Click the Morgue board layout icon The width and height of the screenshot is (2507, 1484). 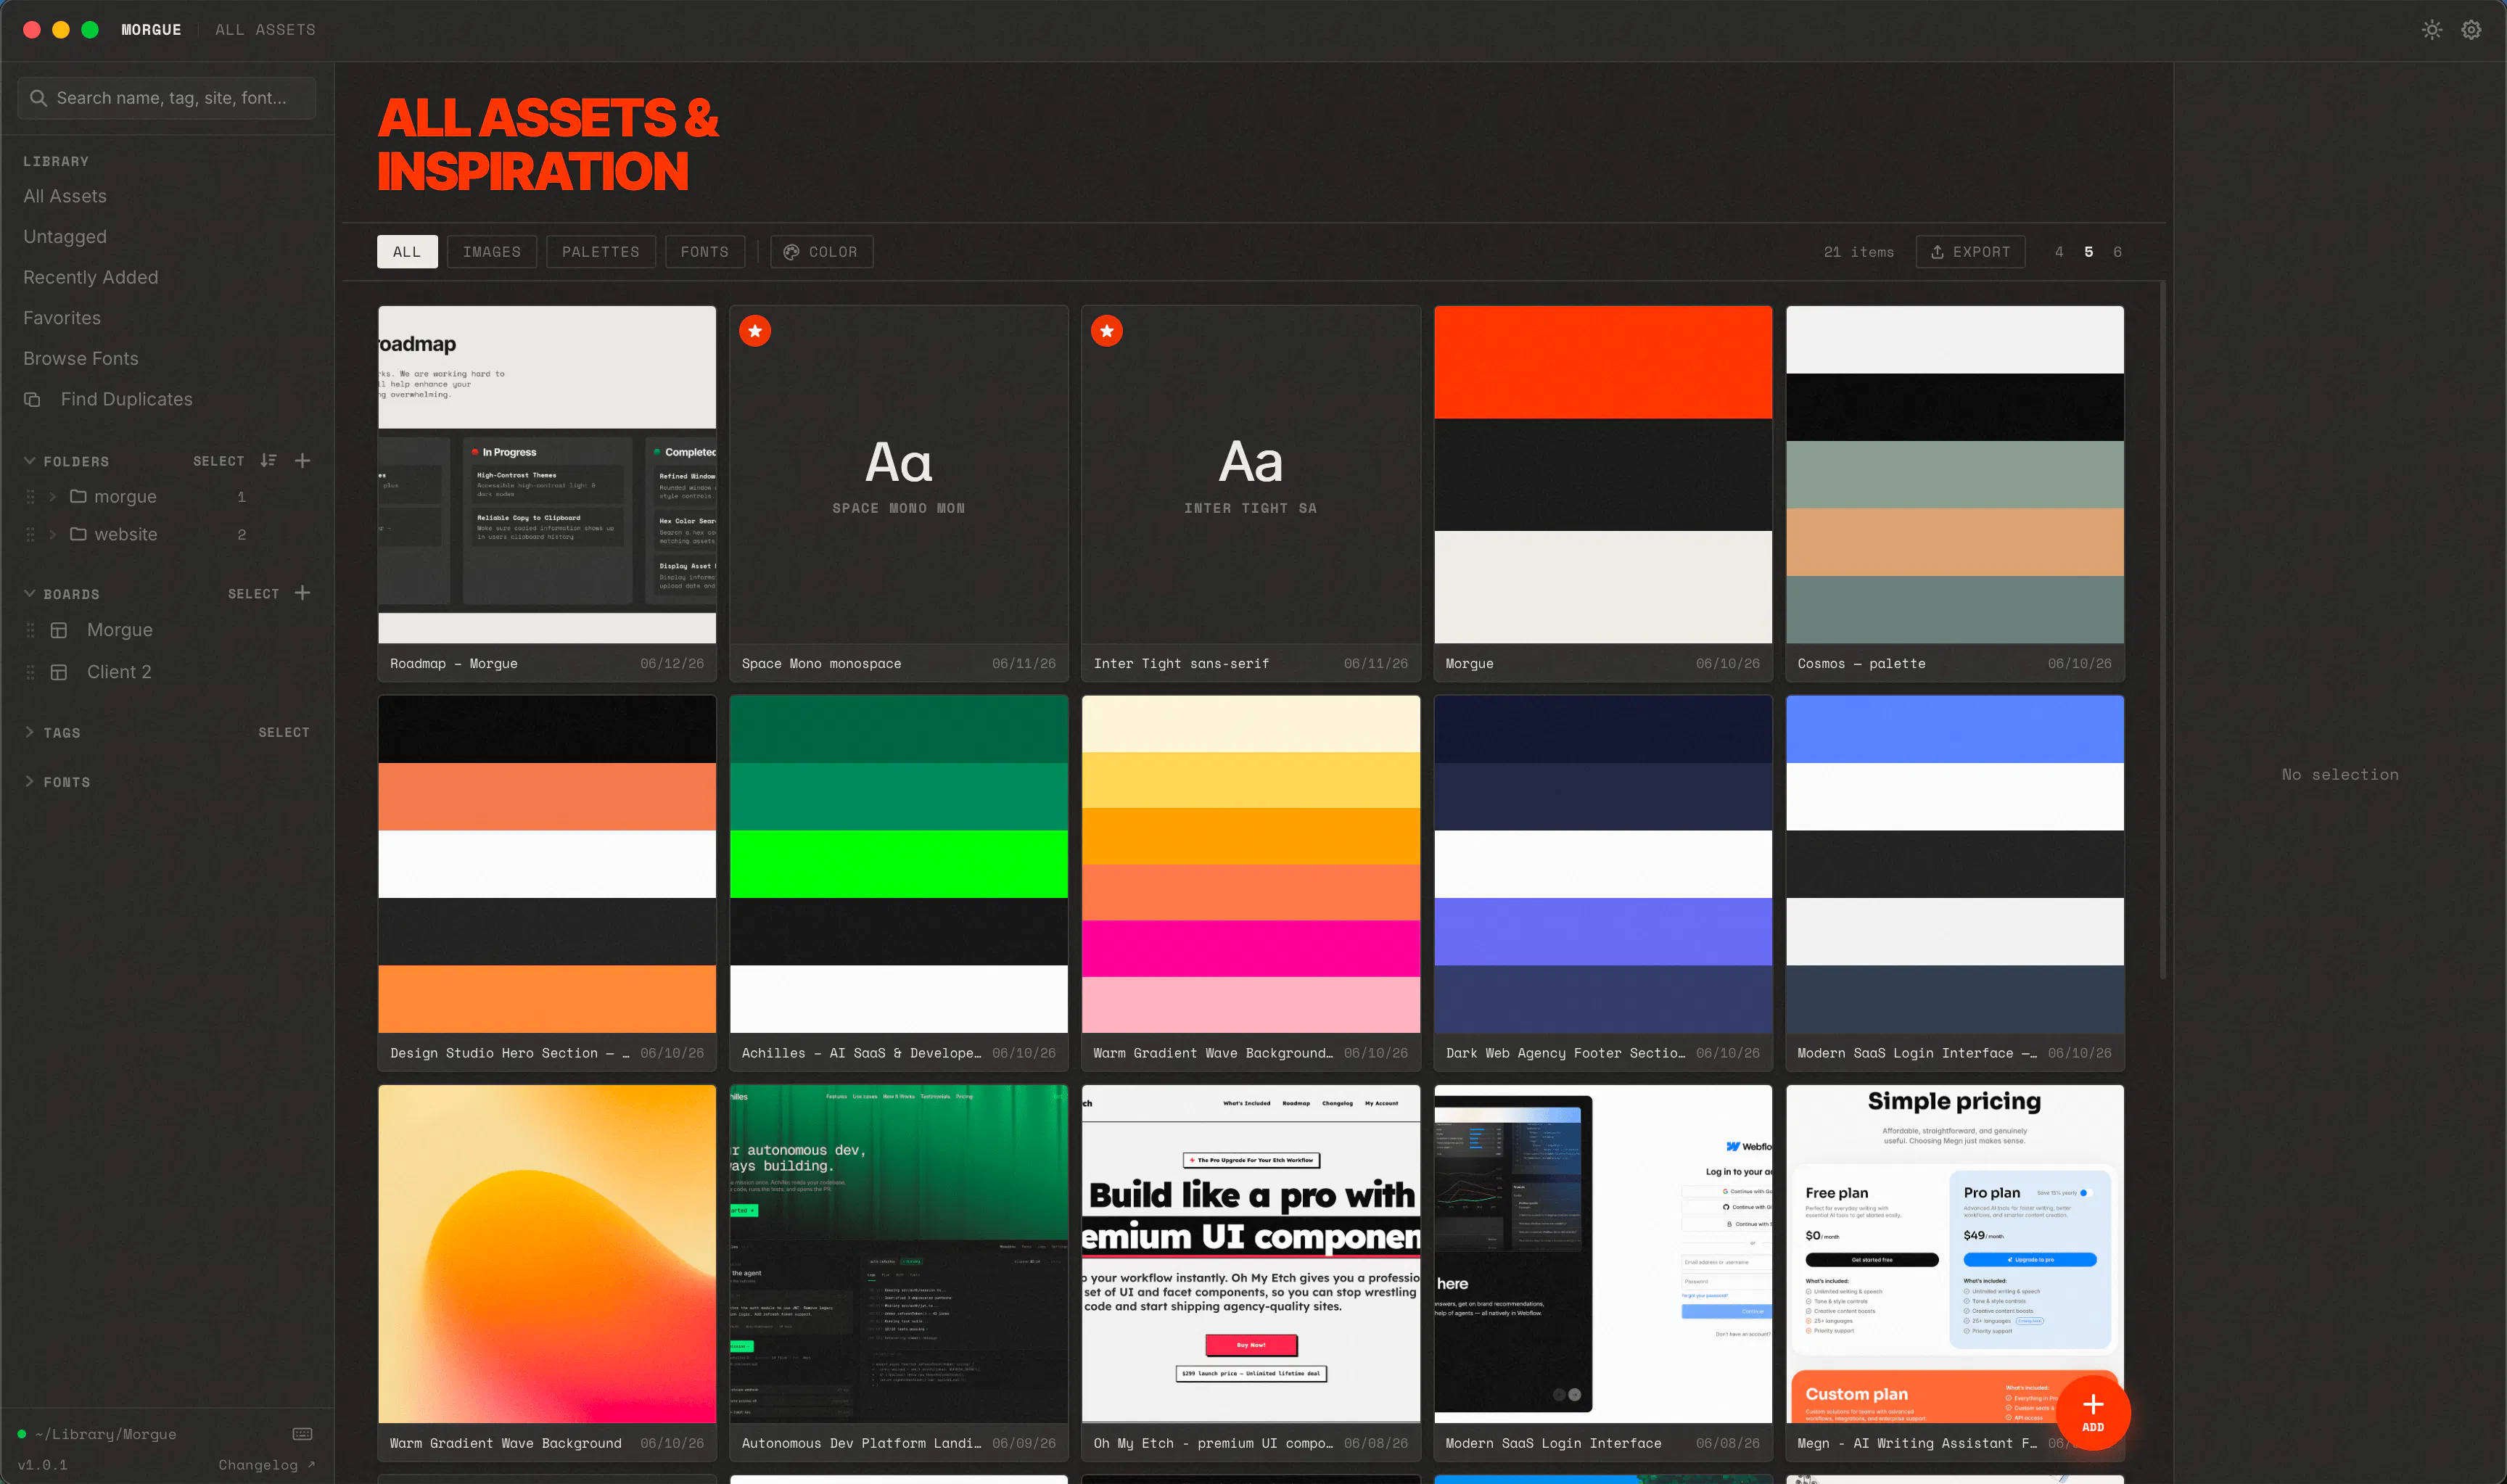59,630
